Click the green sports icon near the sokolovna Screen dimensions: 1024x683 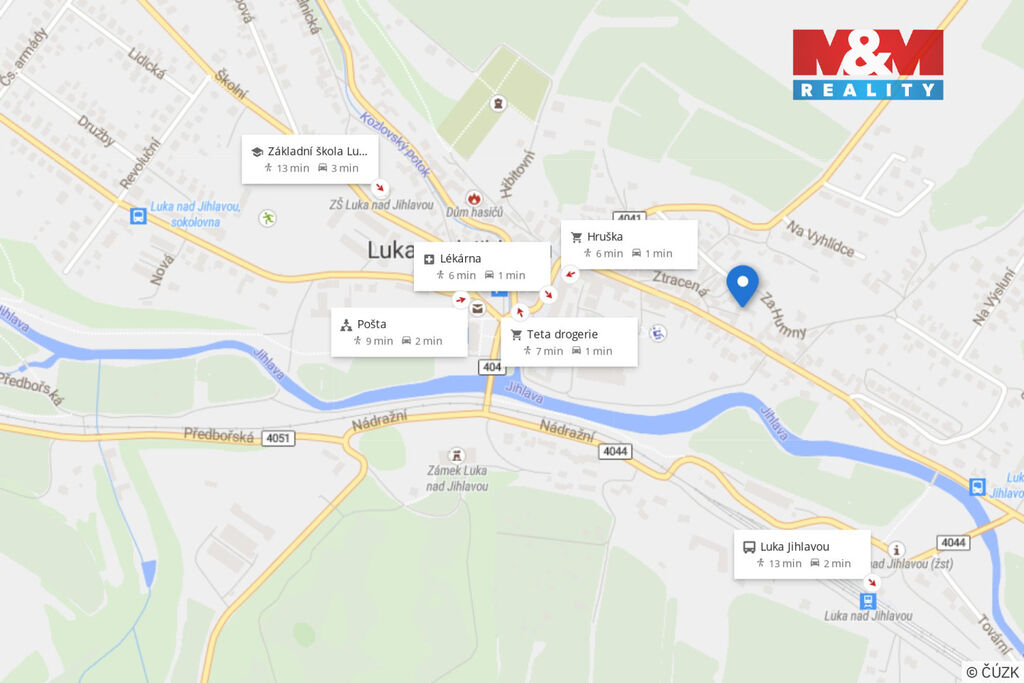[267, 217]
